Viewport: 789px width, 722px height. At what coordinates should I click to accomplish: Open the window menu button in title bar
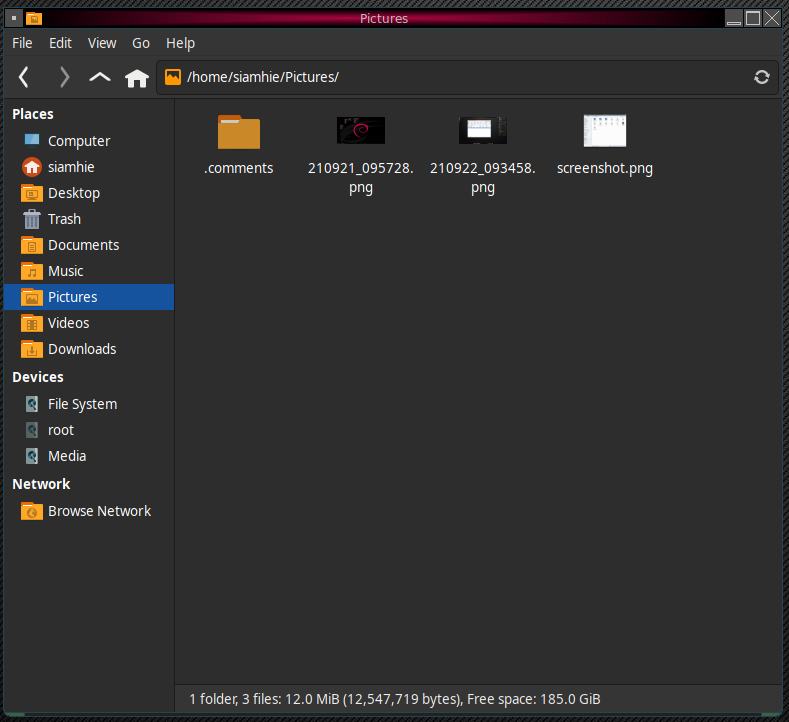pos(14,19)
